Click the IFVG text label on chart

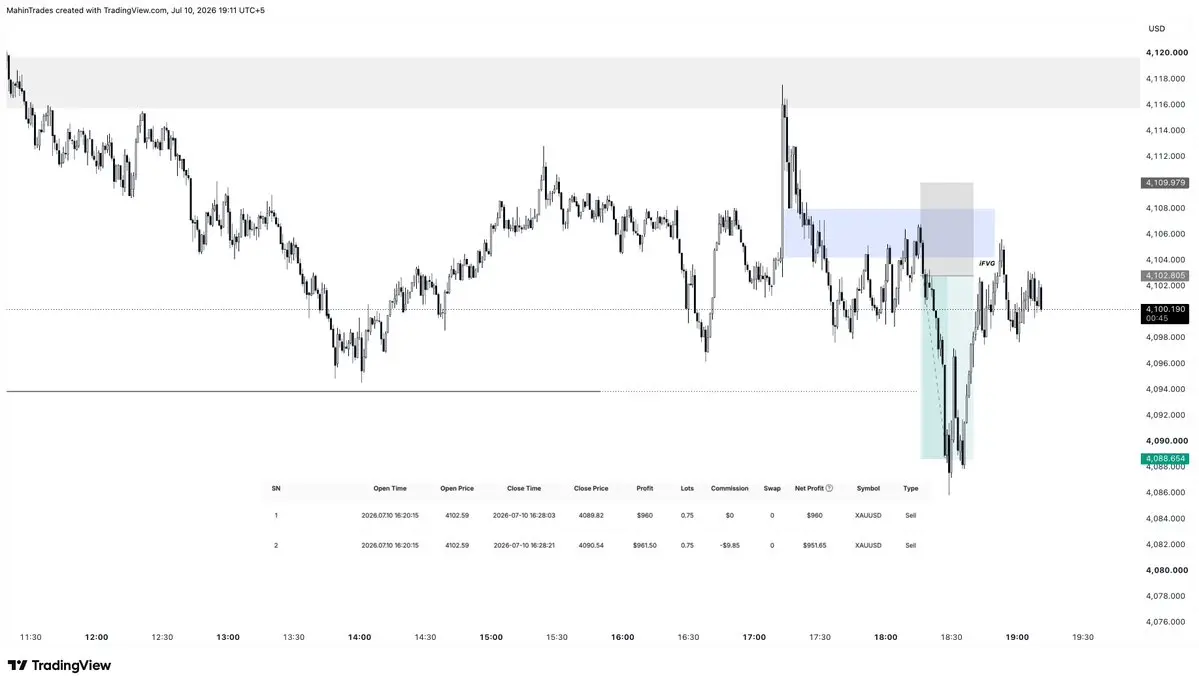click(987, 264)
